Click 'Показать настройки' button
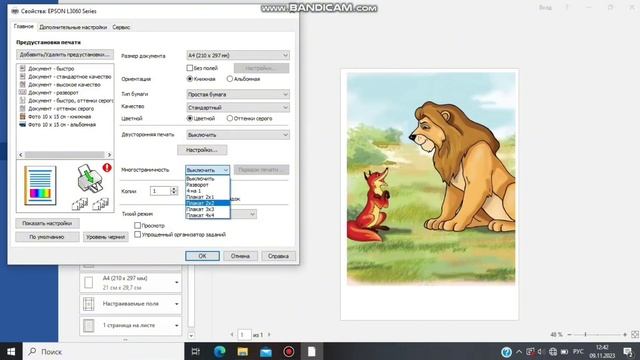The image size is (640, 360). pyautogui.click(x=47, y=223)
